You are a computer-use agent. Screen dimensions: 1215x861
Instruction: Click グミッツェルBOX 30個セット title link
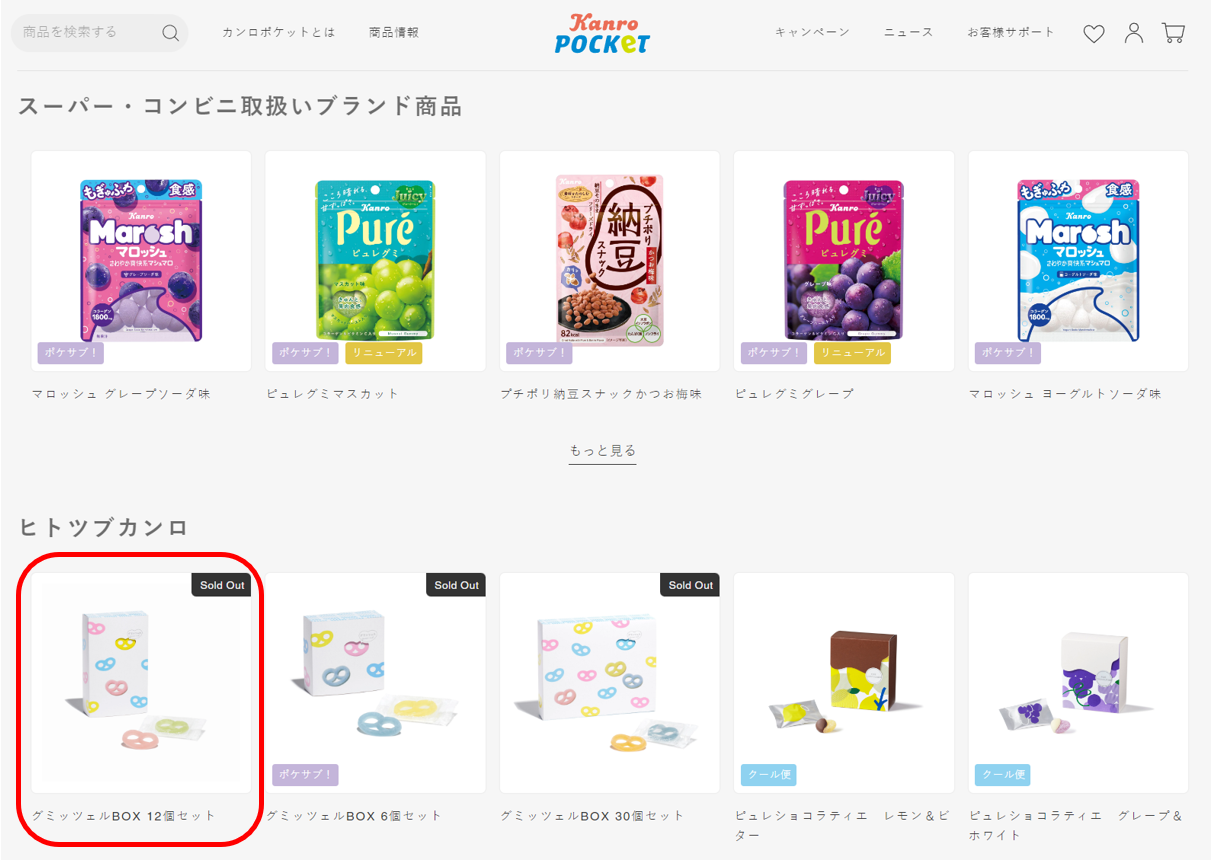593,816
